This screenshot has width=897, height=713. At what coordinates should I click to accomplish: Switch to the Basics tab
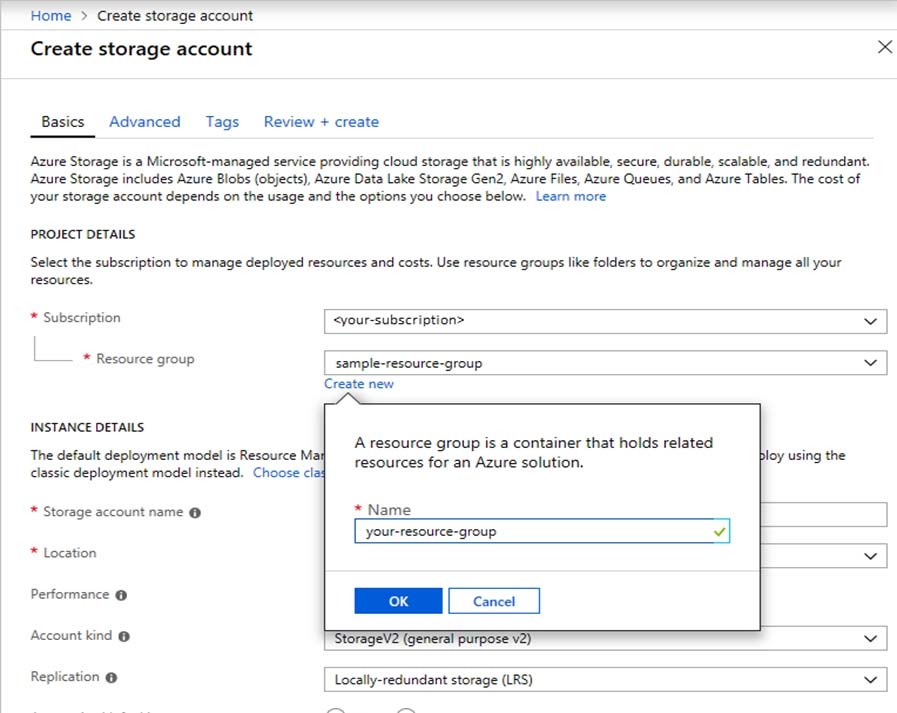point(62,122)
